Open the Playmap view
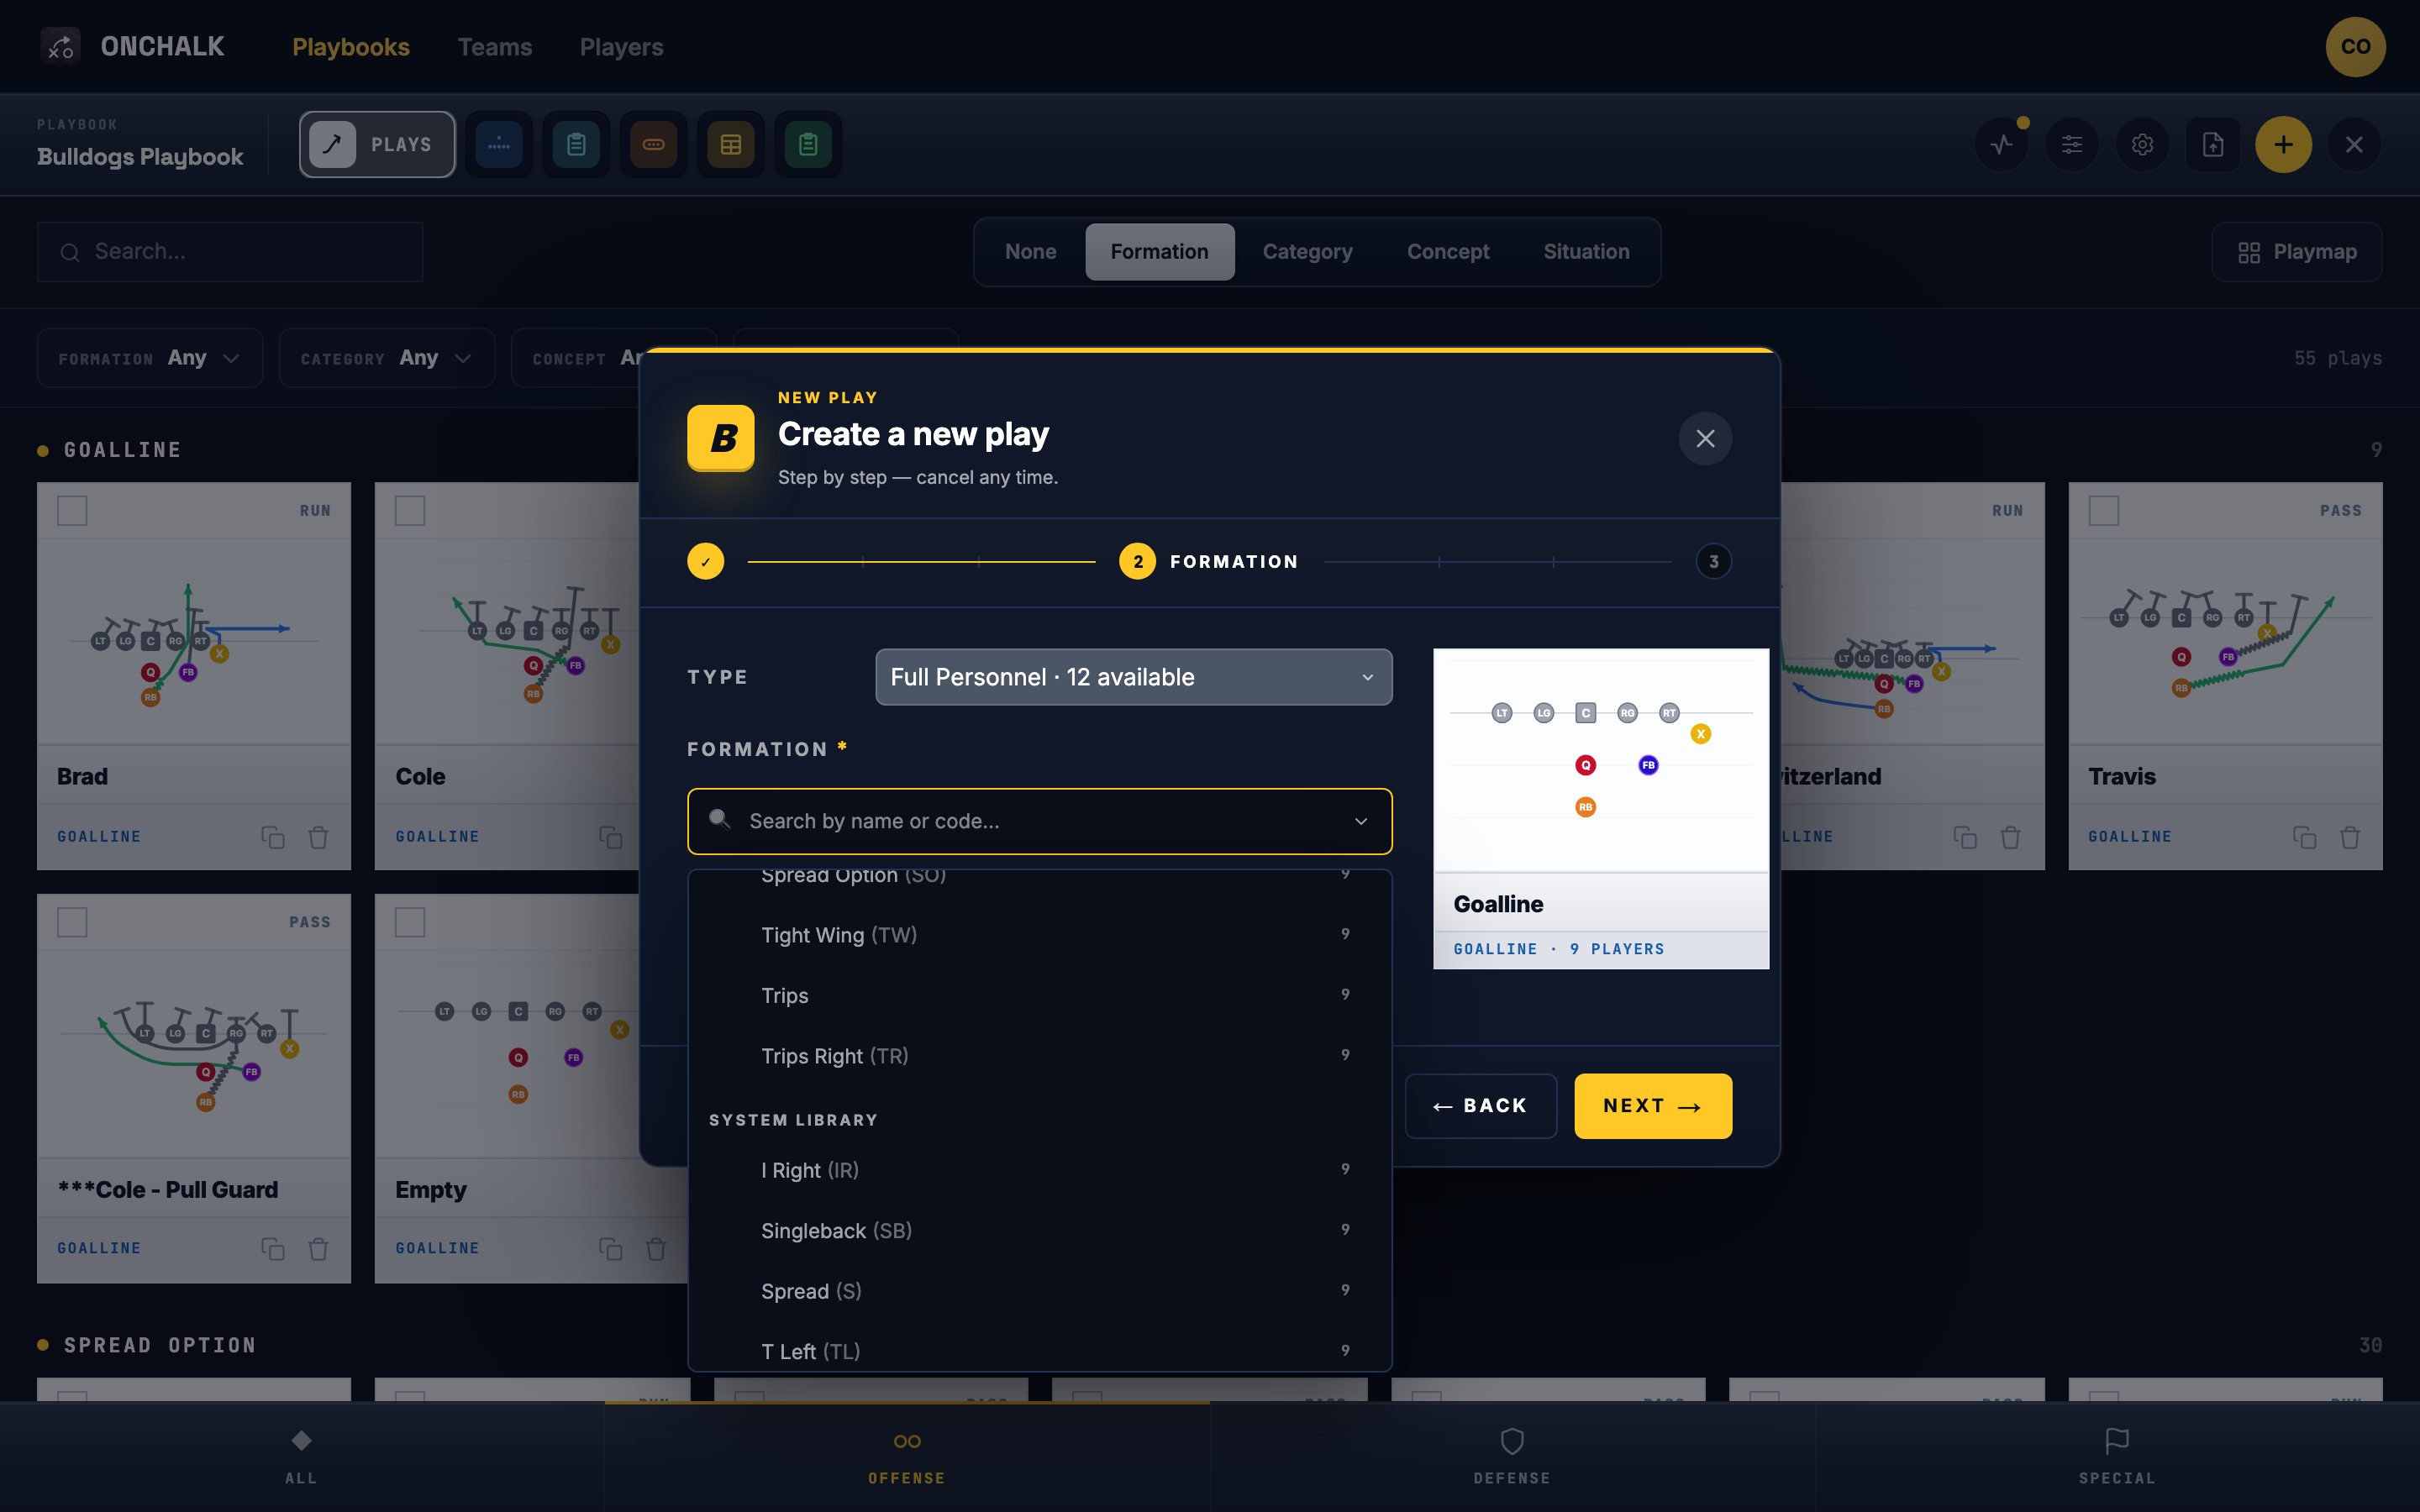2420x1512 pixels. [2296, 252]
